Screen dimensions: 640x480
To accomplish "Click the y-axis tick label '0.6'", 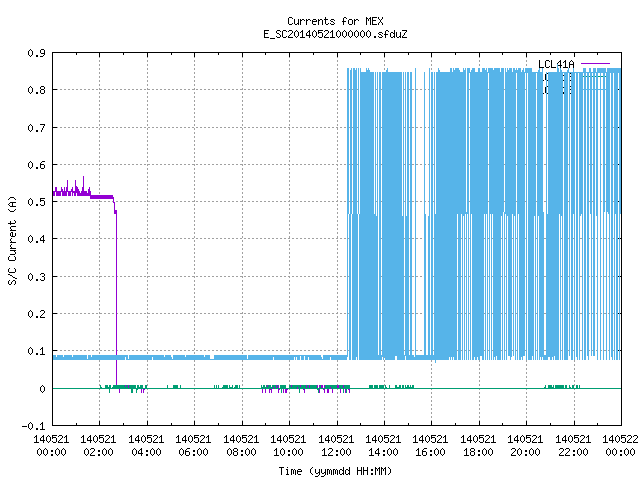I will tap(37, 165).
